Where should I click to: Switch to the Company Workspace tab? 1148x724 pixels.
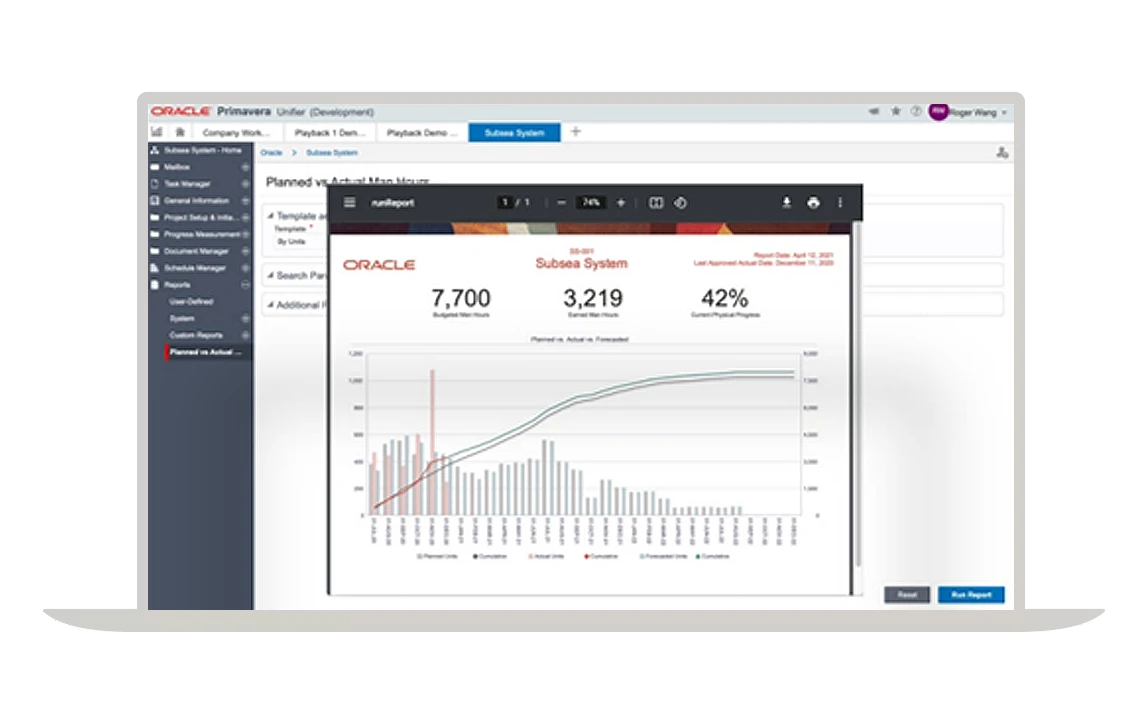pyautogui.click(x=236, y=132)
